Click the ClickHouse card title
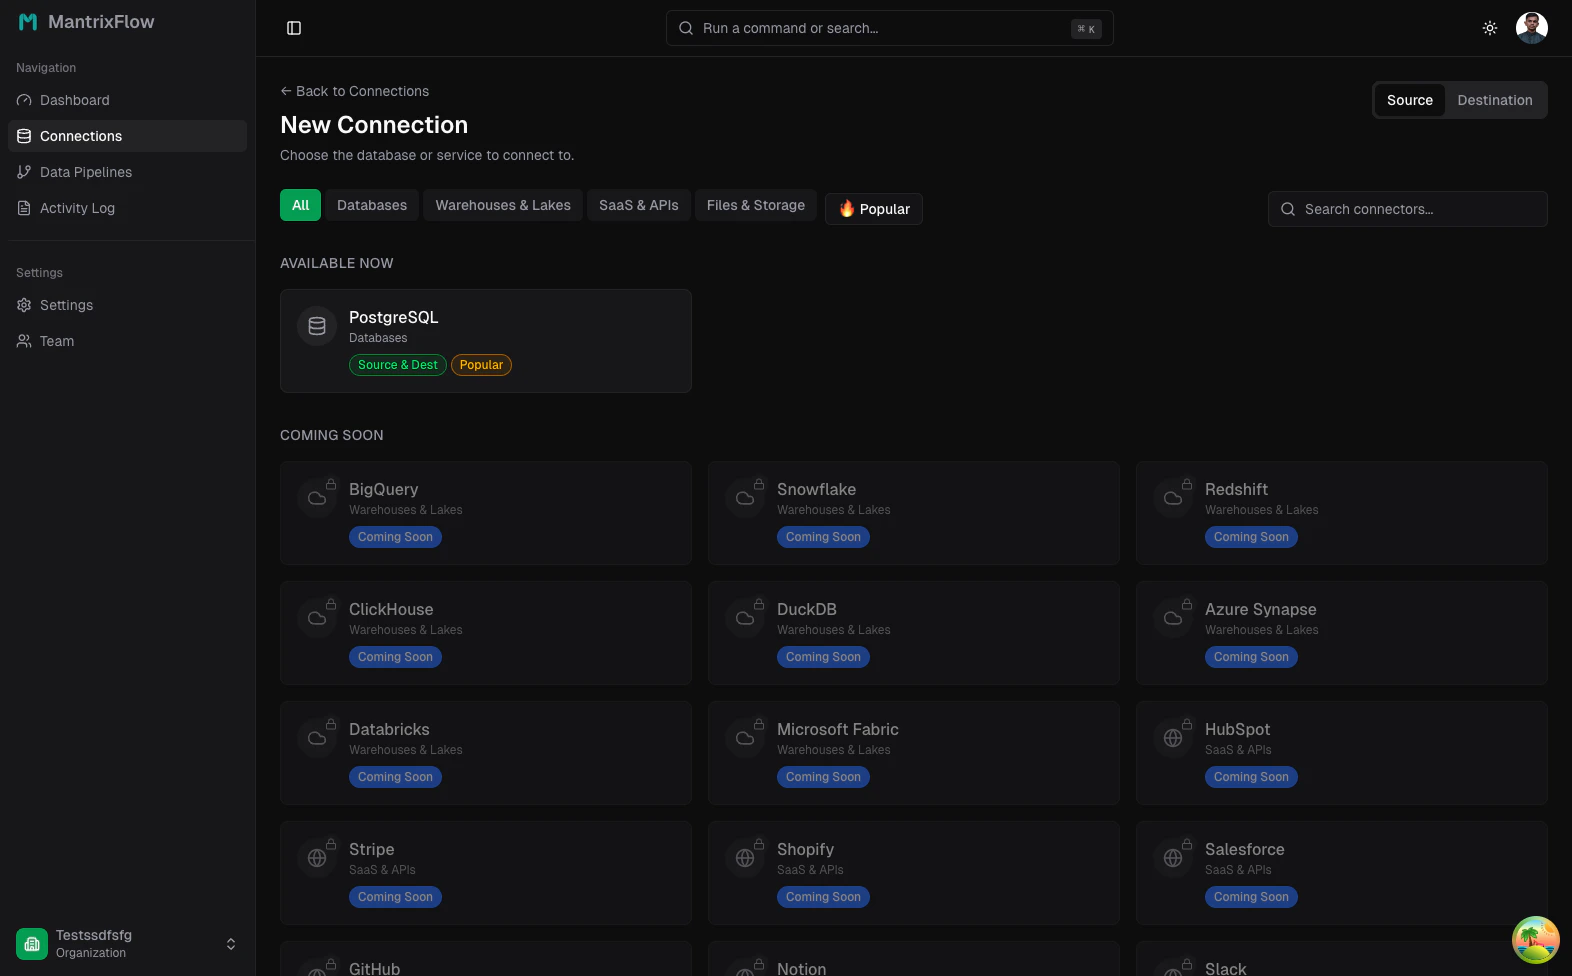This screenshot has width=1572, height=976. click(391, 609)
